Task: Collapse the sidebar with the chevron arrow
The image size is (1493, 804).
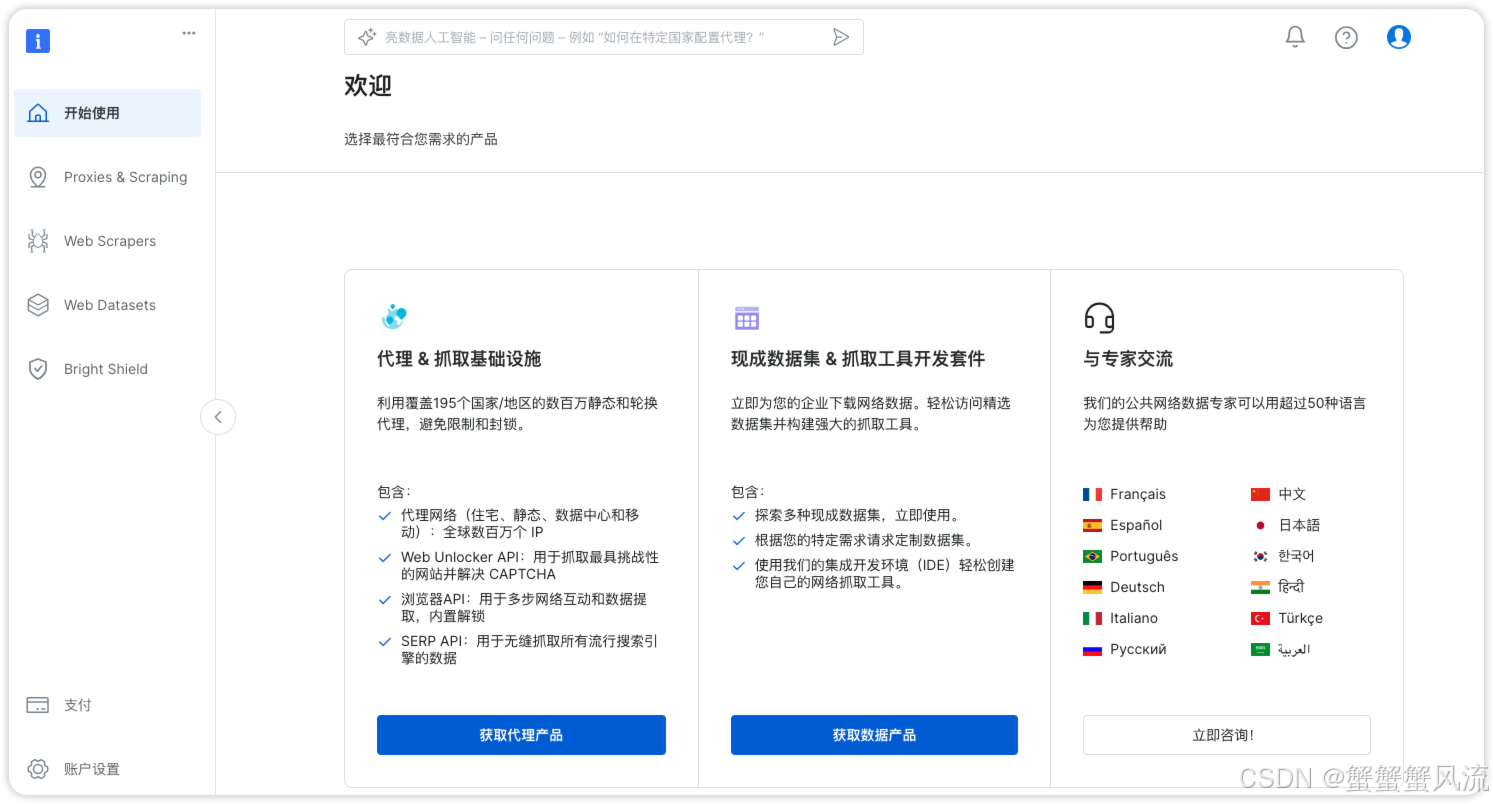Action: tap(218, 417)
